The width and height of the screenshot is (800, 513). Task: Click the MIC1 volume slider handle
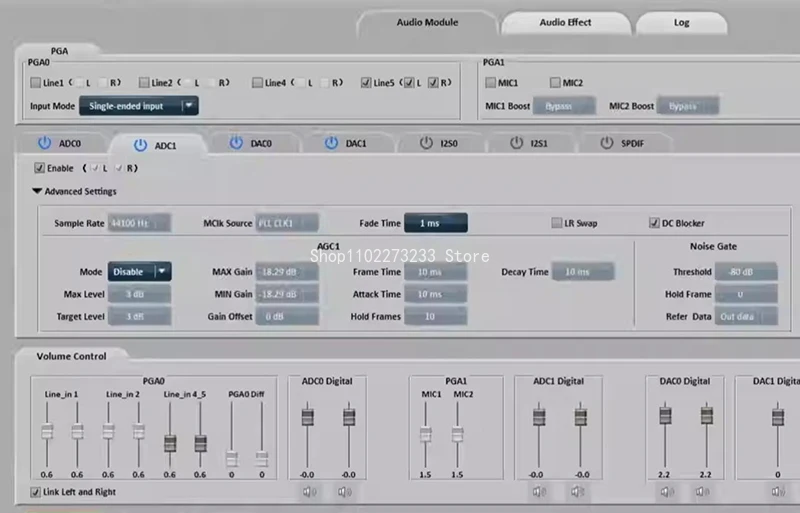click(x=425, y=434)
